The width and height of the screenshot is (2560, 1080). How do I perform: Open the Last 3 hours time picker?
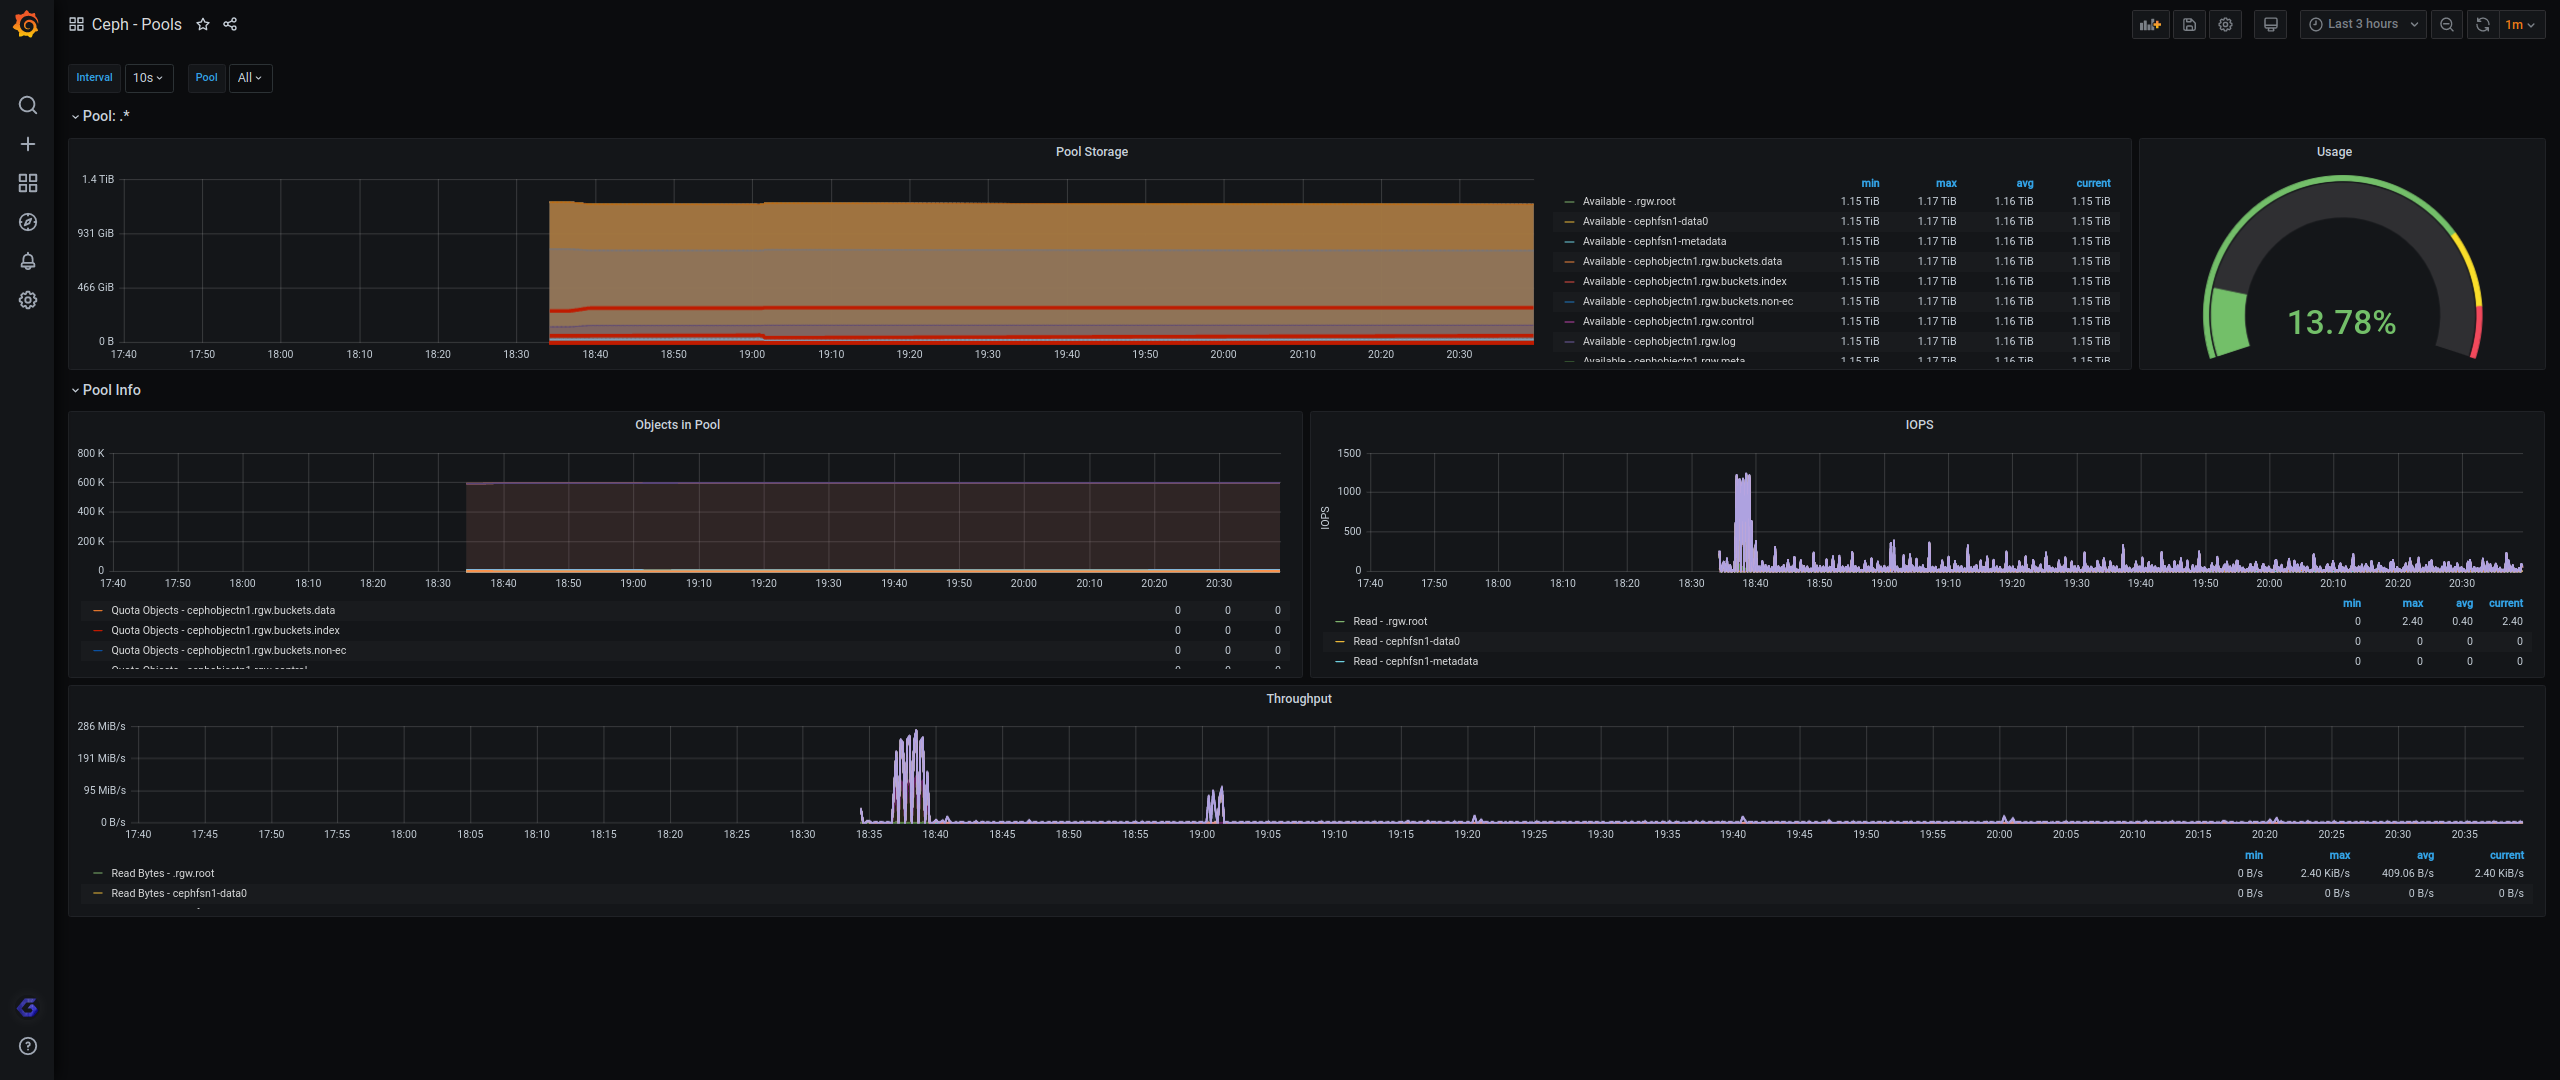2362,24
